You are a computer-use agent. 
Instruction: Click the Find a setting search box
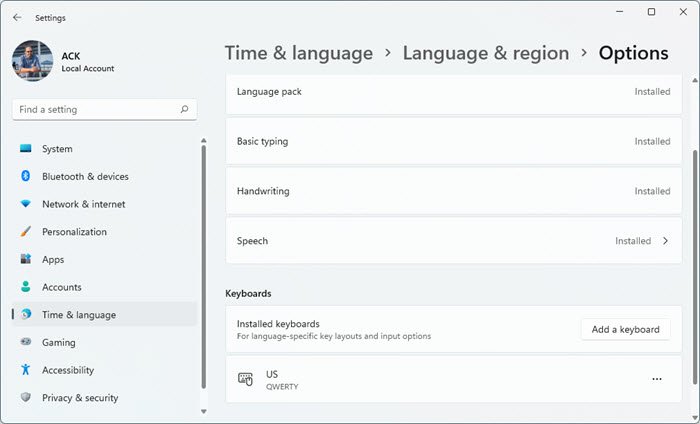coord(104,109)
